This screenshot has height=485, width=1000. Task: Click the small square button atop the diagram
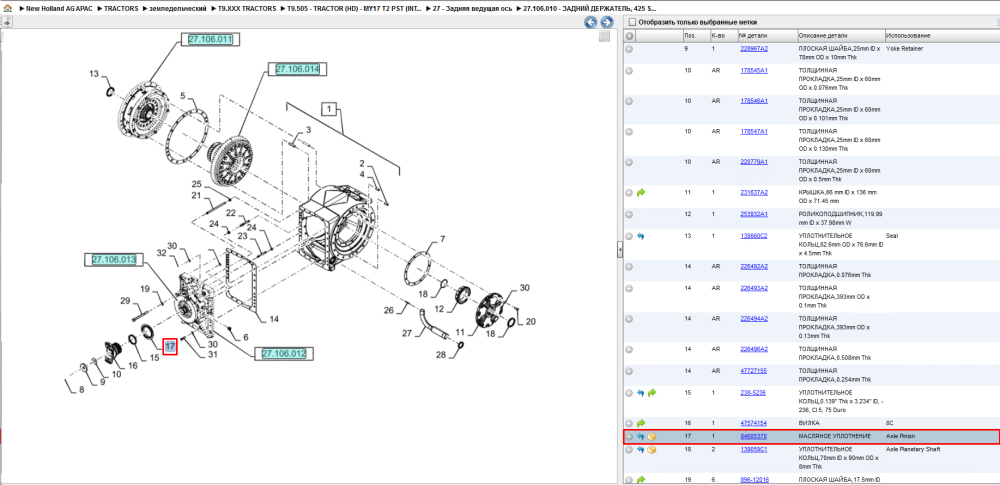[x=605, y=36]
